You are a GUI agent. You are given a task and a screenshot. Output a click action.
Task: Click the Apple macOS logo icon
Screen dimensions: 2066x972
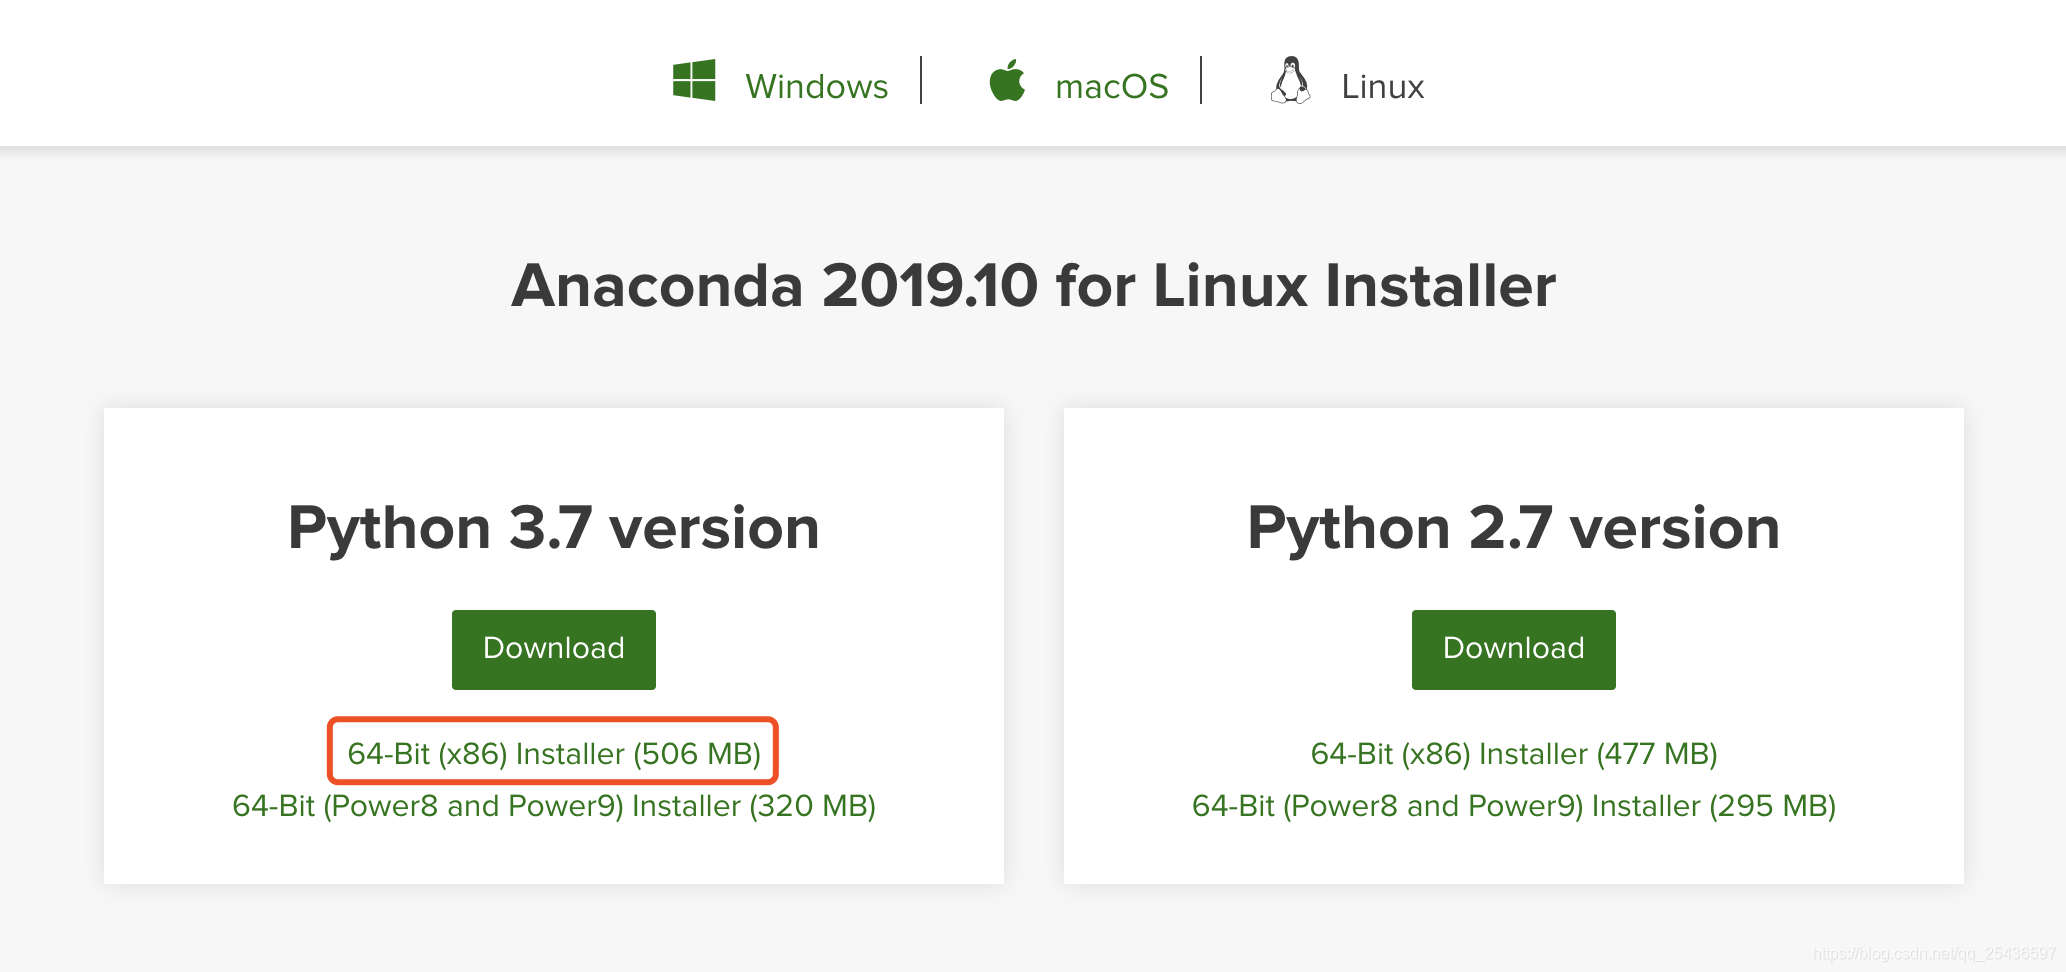(1007, 80)
